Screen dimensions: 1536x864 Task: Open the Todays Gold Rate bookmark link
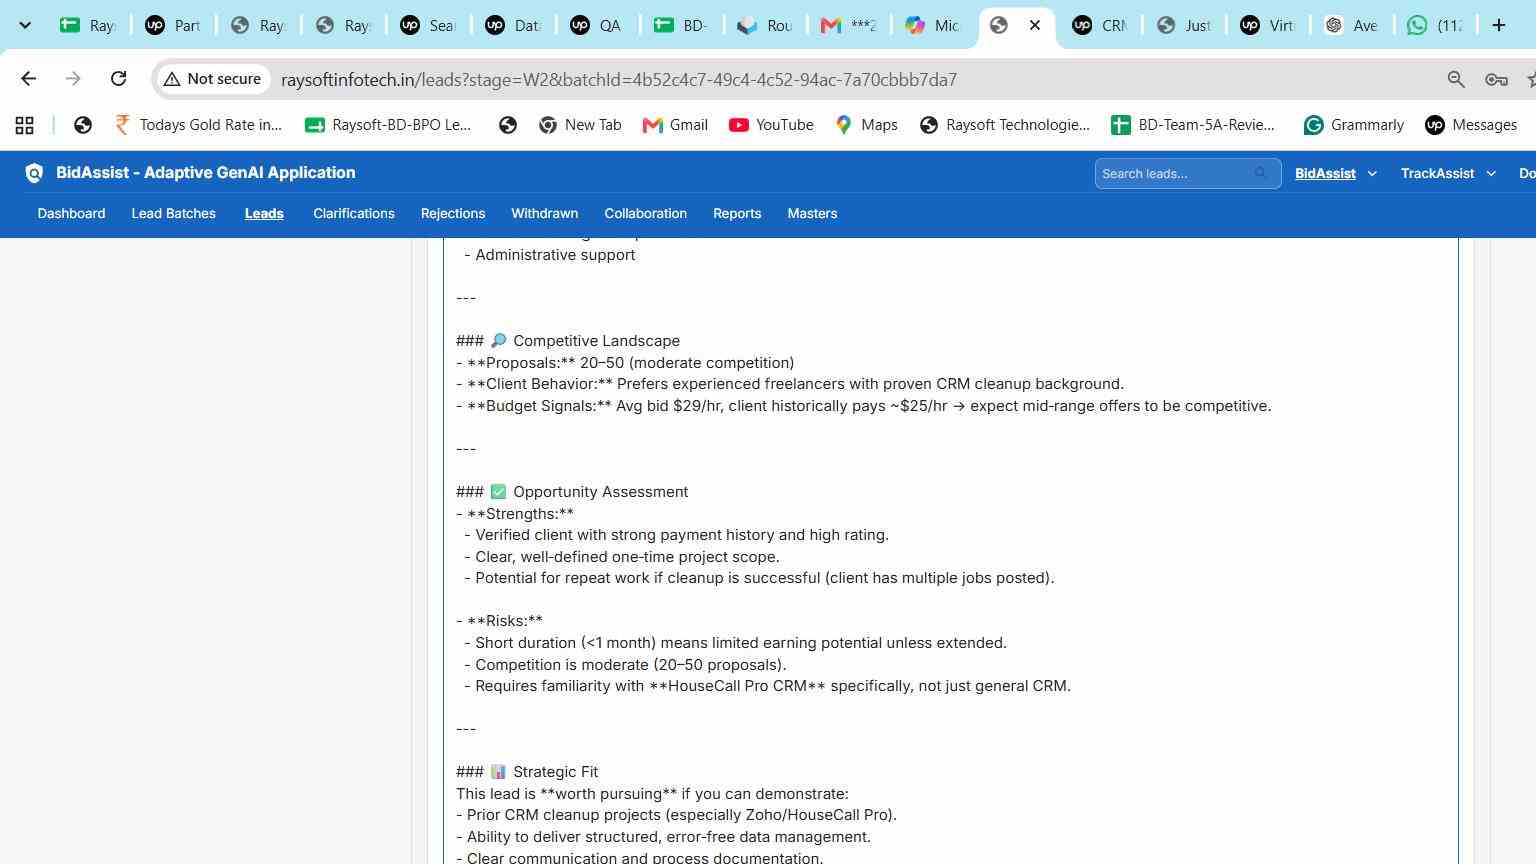click(x=198, y=125)
